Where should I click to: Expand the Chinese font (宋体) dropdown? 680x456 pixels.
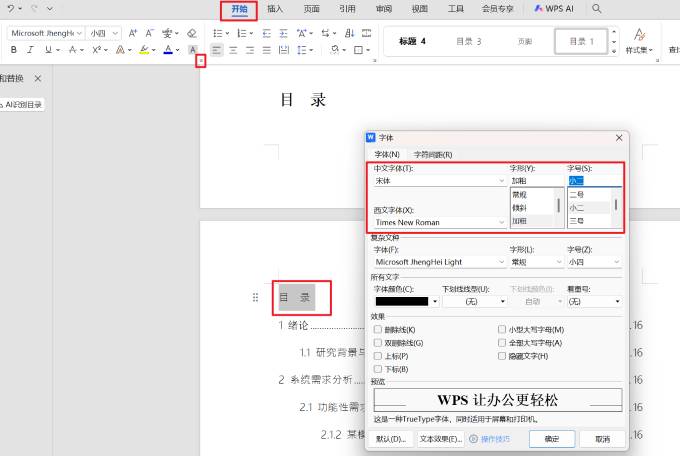click(501, 180)
